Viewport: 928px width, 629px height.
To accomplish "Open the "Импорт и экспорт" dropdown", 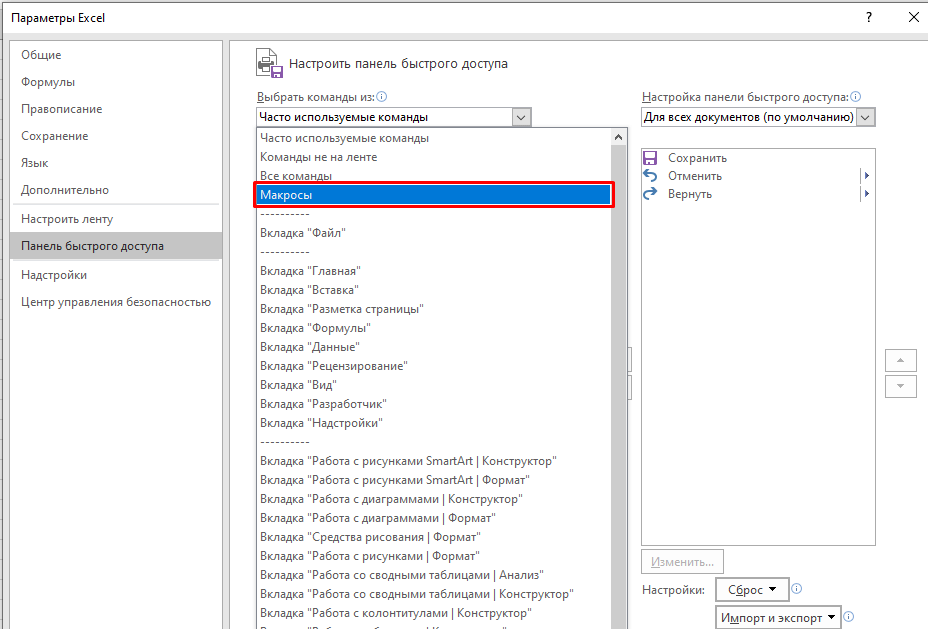I will coord(778,618).
